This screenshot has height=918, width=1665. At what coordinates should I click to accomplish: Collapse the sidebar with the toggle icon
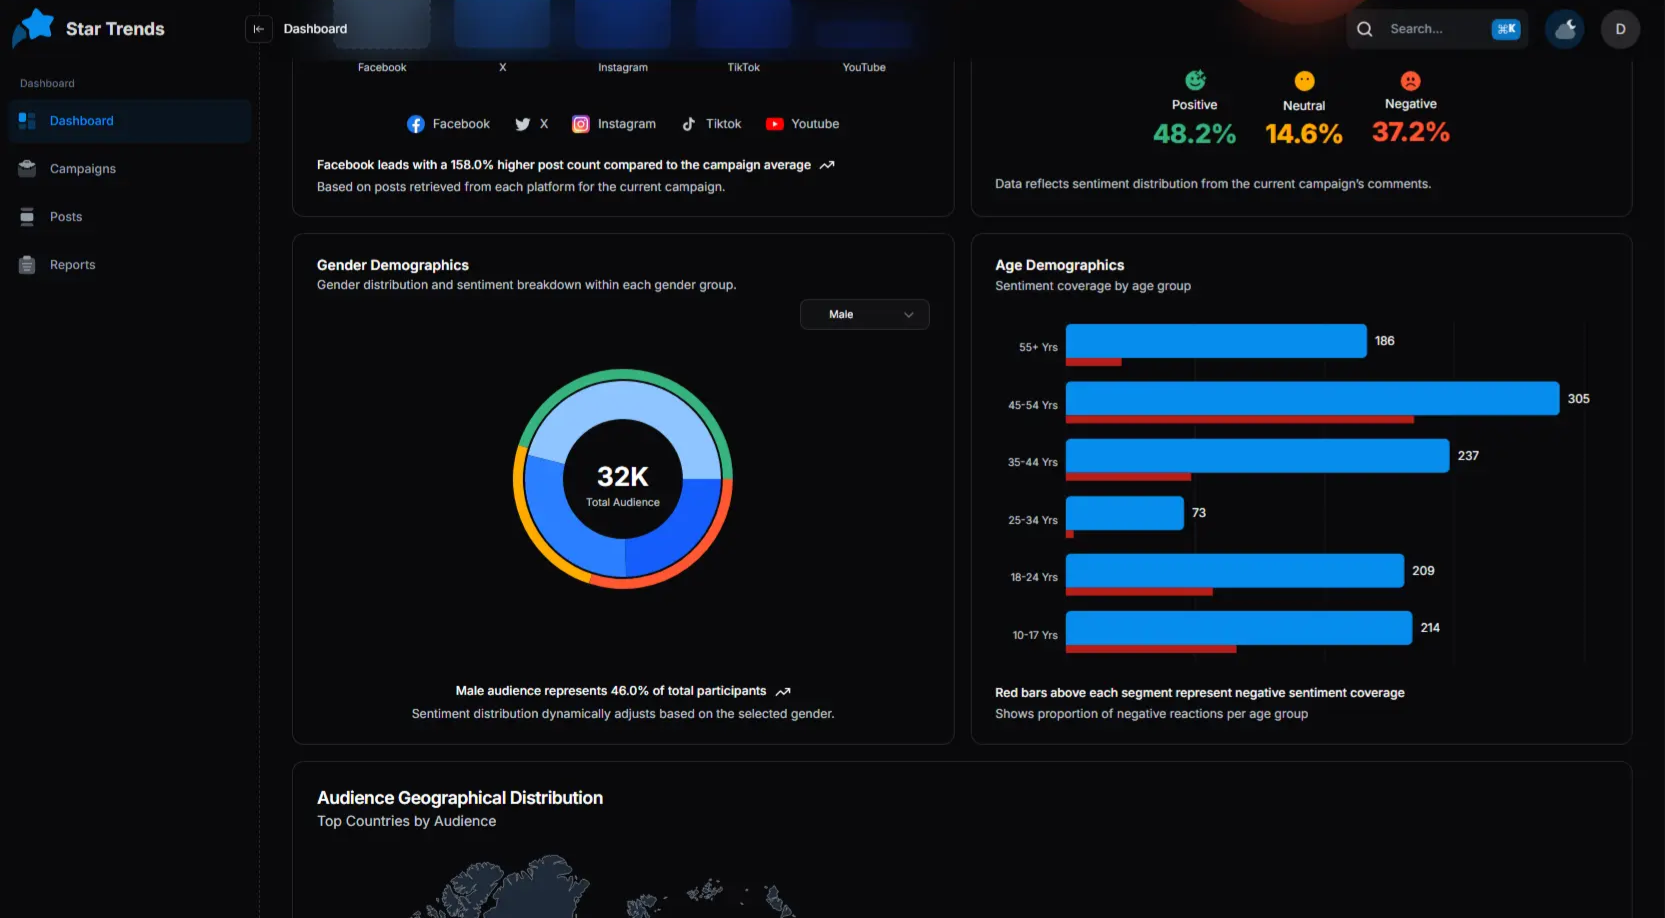click(x=258, y=29)
